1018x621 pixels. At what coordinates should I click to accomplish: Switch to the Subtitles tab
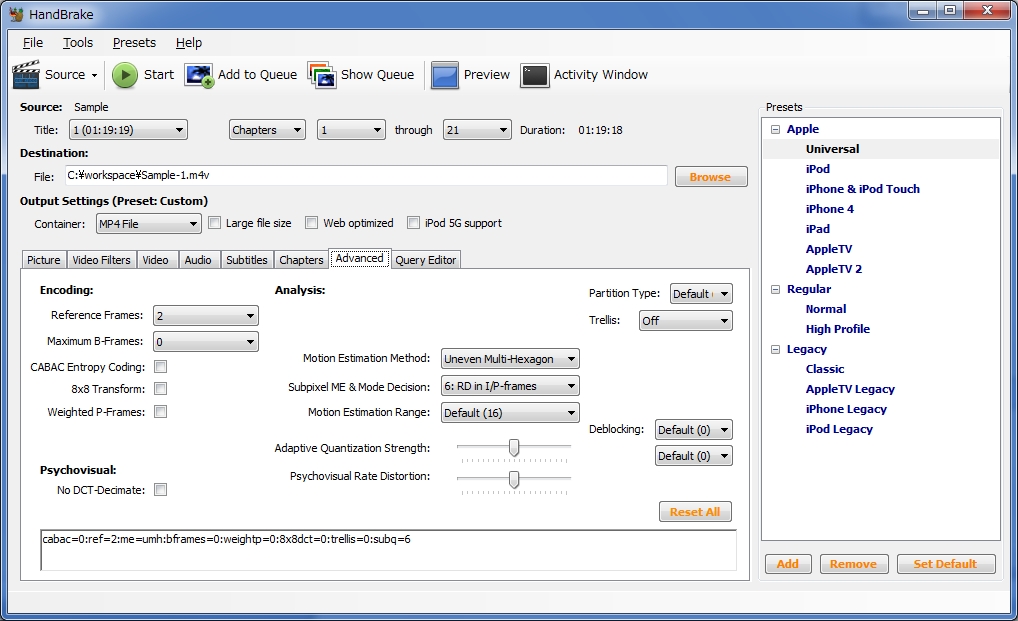(x=247, y=260)
